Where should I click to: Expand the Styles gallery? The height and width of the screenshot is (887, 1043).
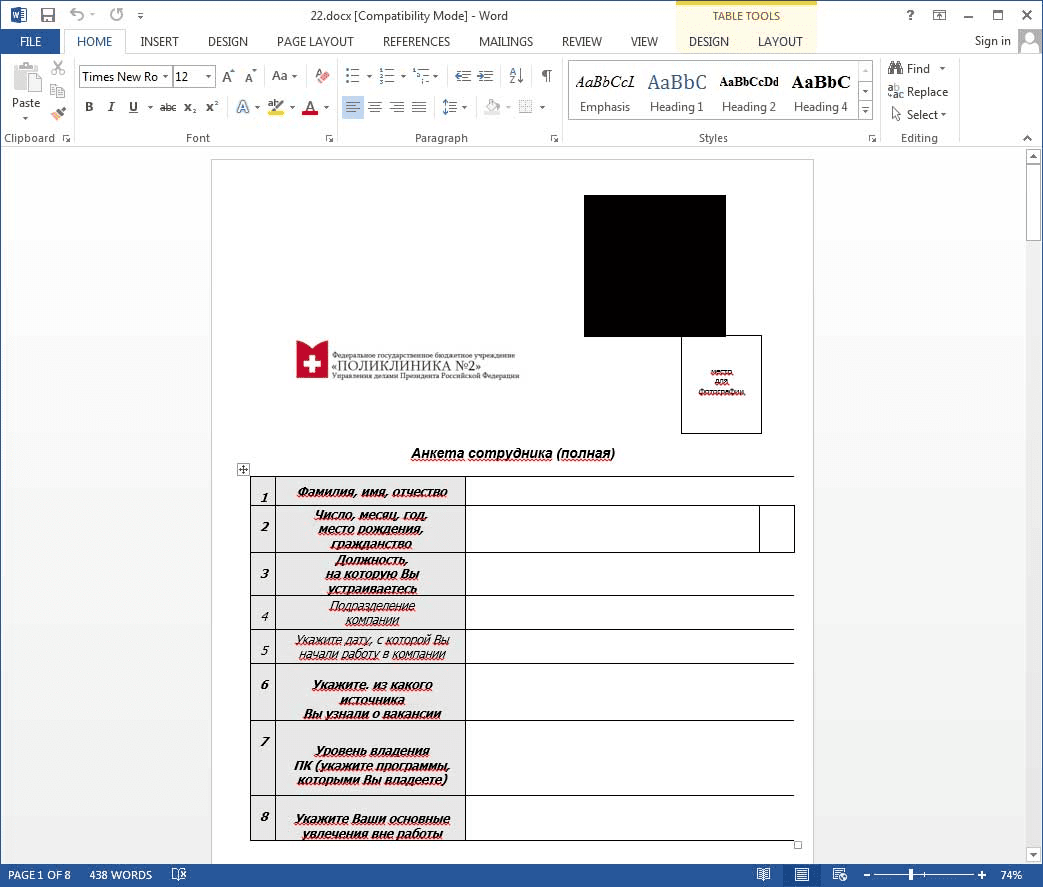[x=865, y=108]
